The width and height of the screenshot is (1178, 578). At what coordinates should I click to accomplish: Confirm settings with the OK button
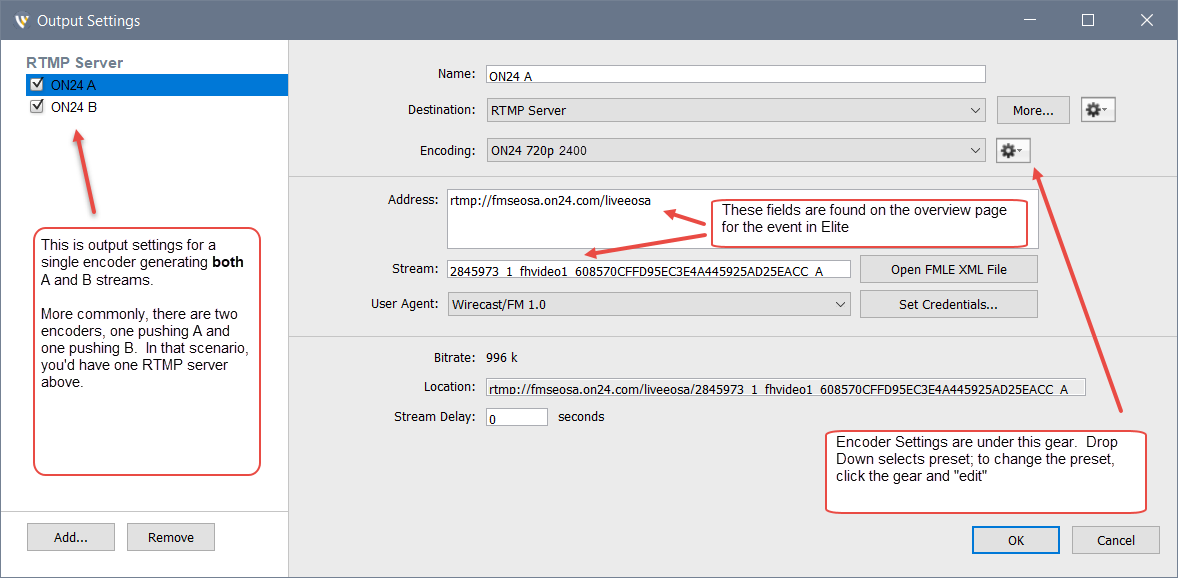[1016, 540]
